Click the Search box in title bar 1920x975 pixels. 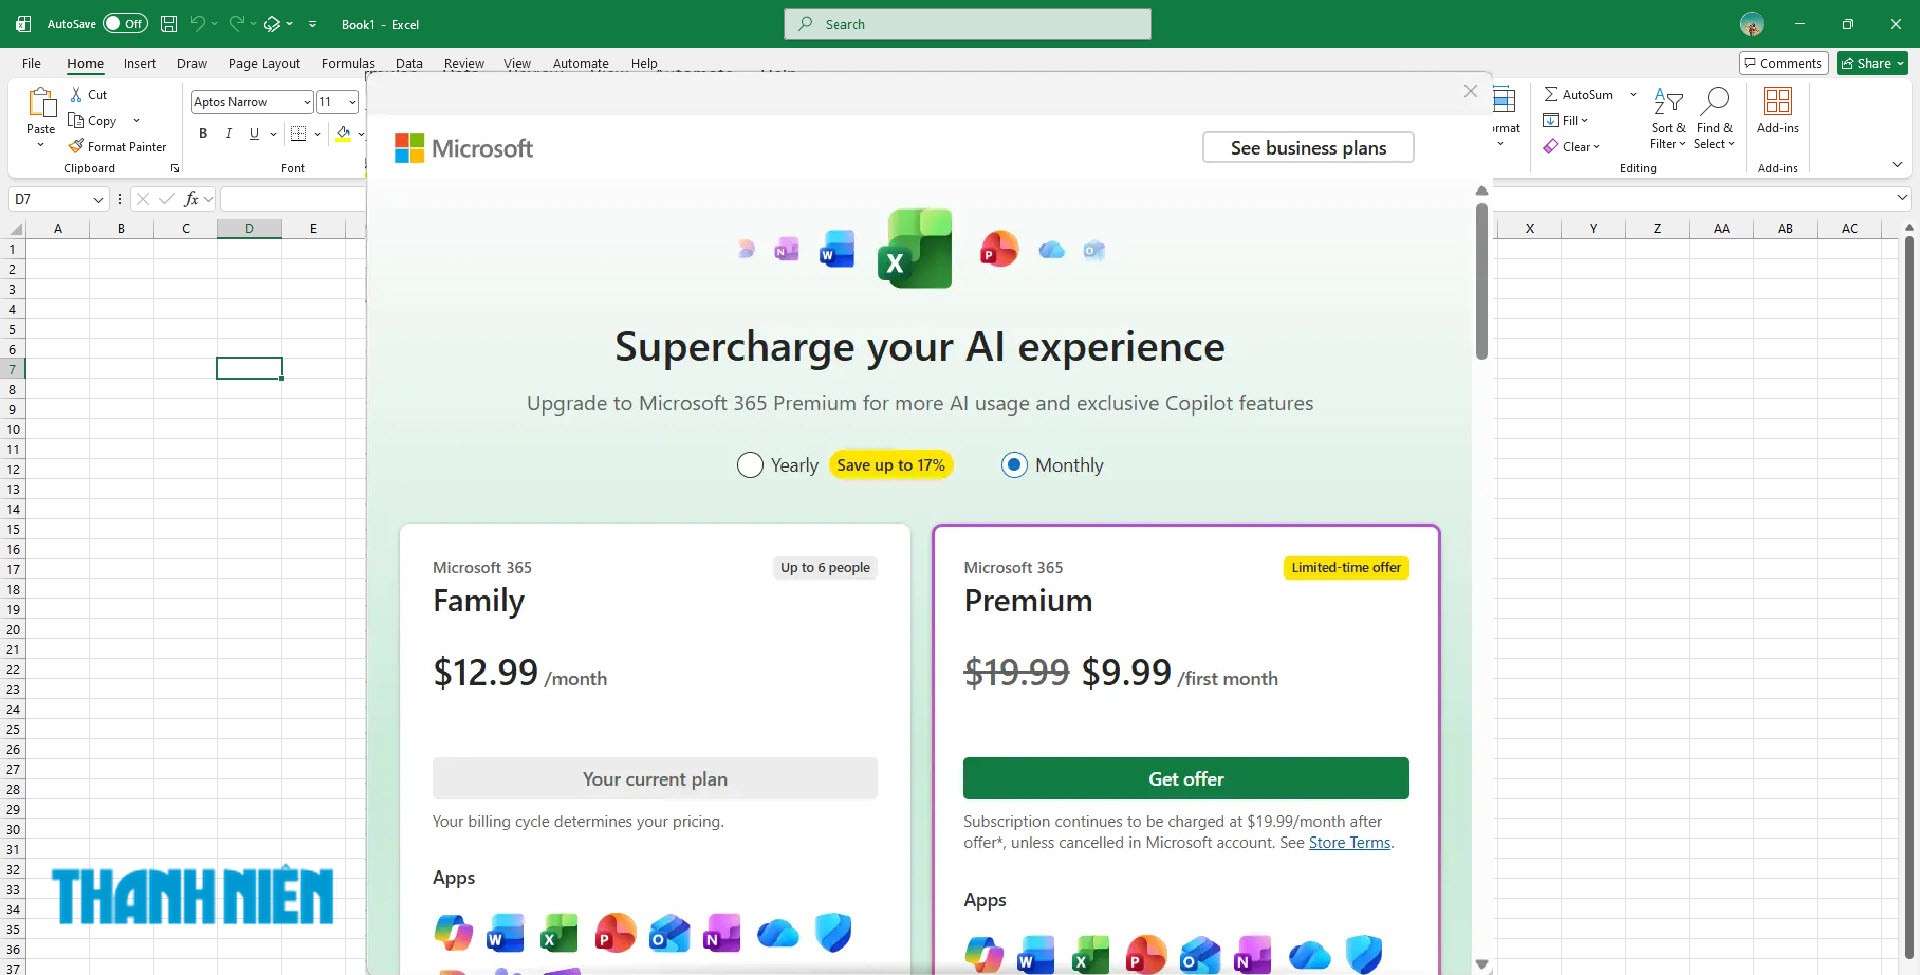pos(967,24)
